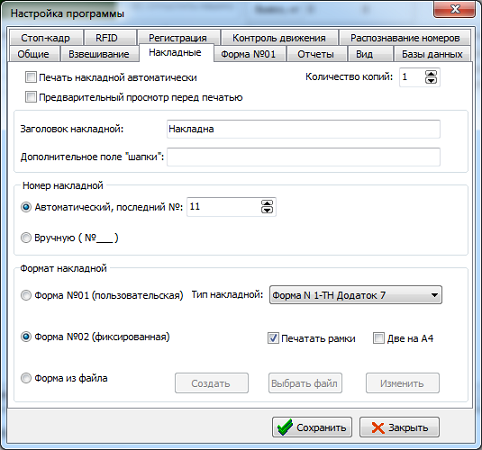The width and height of the screenshot is (482, 450).
Task: Click the green checkmark Save icon
Action: click(x=285, y=427)
